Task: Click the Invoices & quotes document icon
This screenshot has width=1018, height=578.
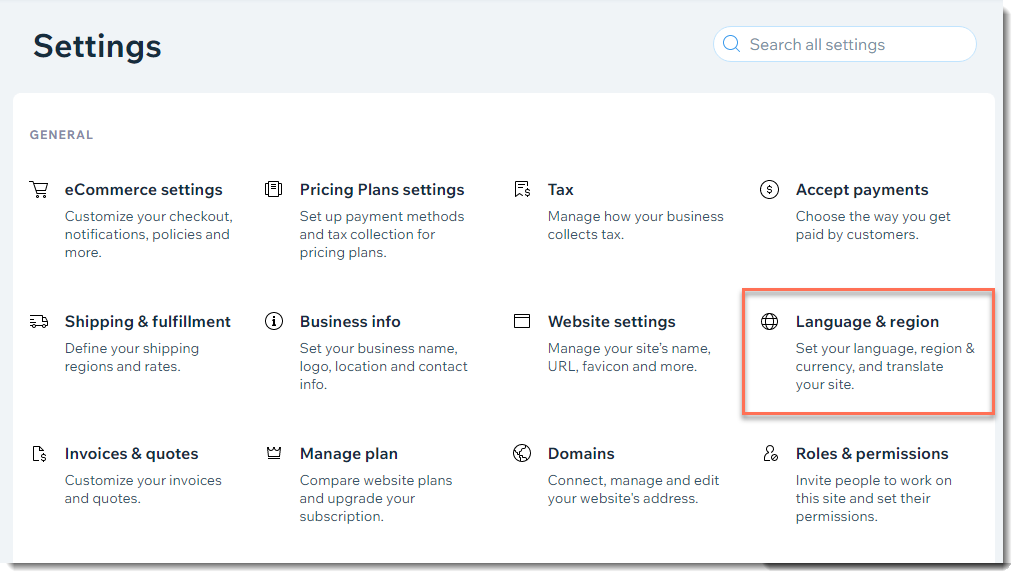Action: (x=39, y=453)
